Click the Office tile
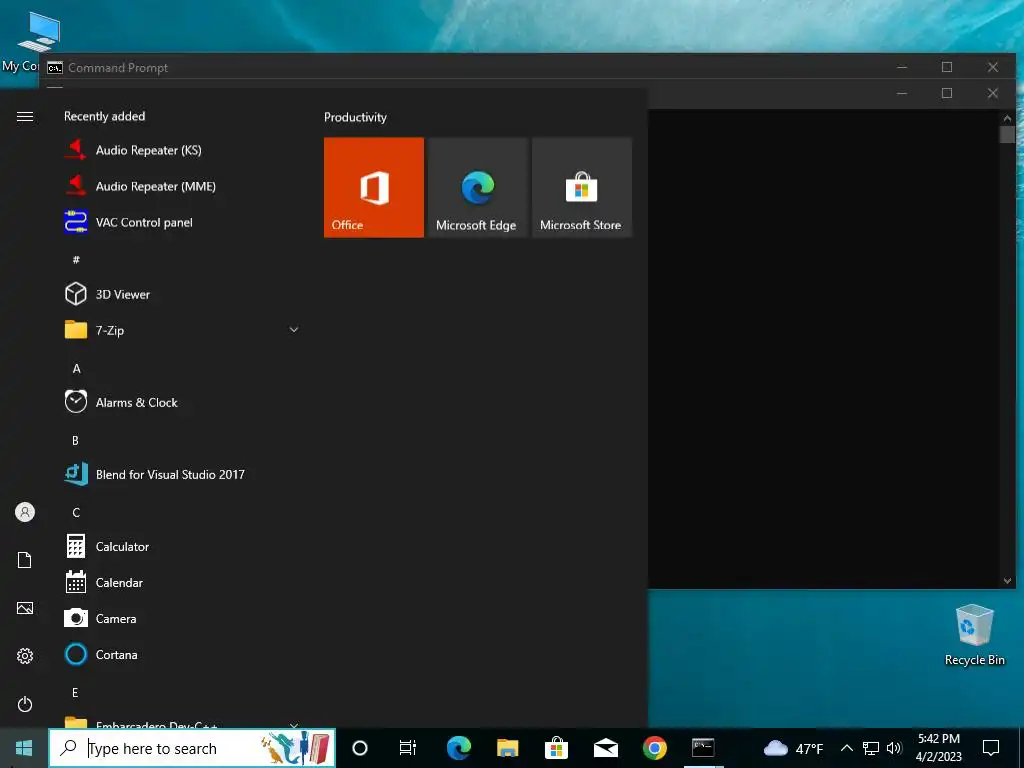Image resolution: width=1024 pixels, height=768 pixels. click(x=374, y=187)
